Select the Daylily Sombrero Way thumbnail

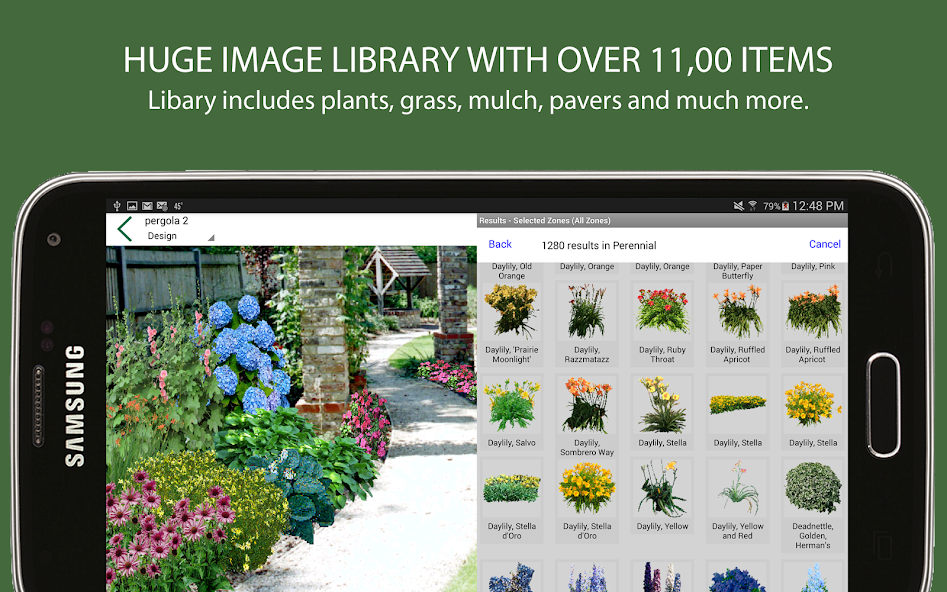587,405
